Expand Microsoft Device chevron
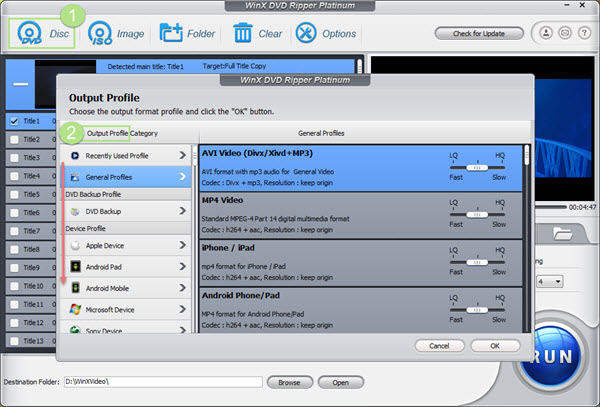This screenshot has width=600, height=407. (183, 309)
